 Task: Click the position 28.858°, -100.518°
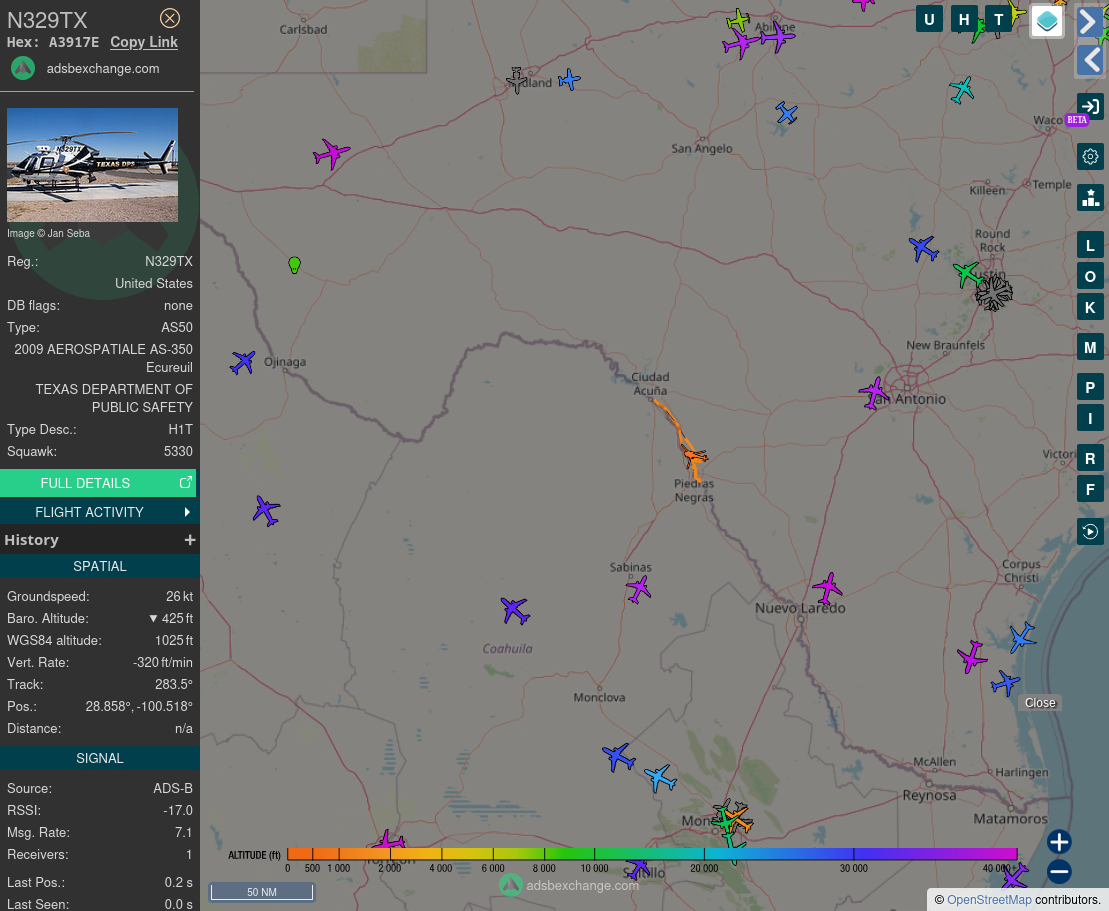139,707
